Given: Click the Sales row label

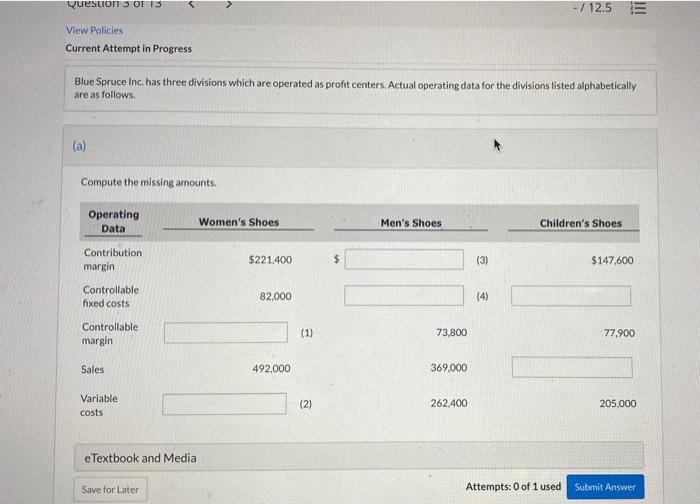Looking at the screenshot, I should tap(92, 370).
